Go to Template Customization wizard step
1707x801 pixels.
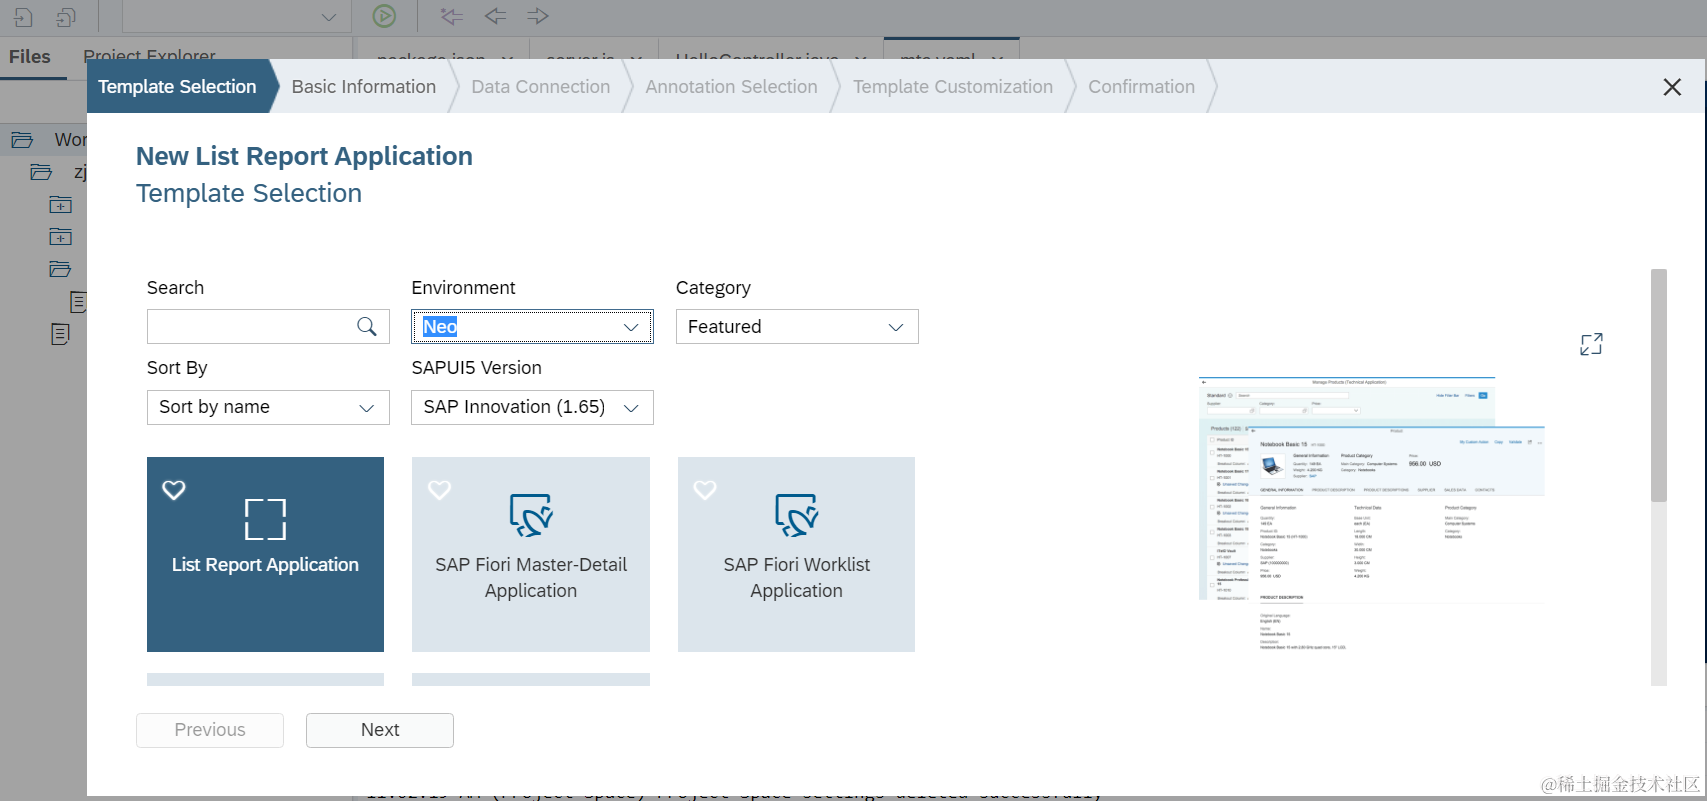point(953,87)
